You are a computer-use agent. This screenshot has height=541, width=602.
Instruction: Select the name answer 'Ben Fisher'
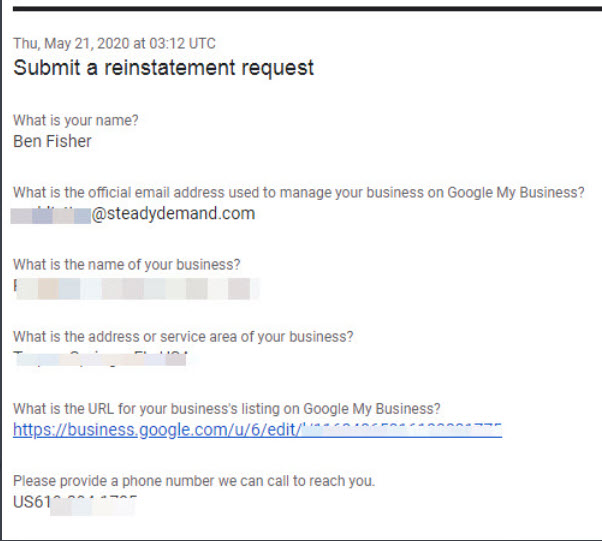52,141
